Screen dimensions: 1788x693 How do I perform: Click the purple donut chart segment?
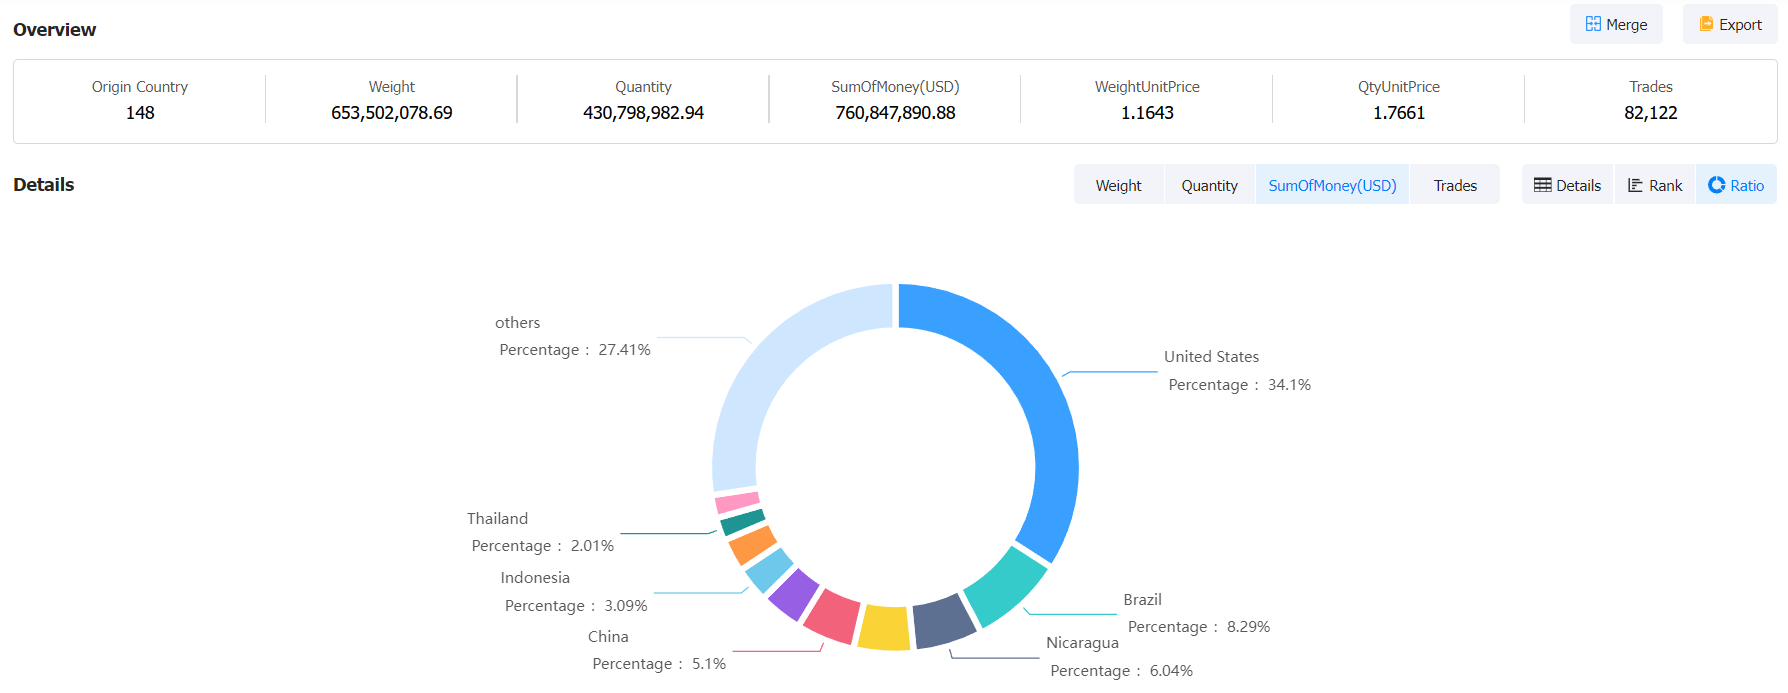click(x=793, y=594)
